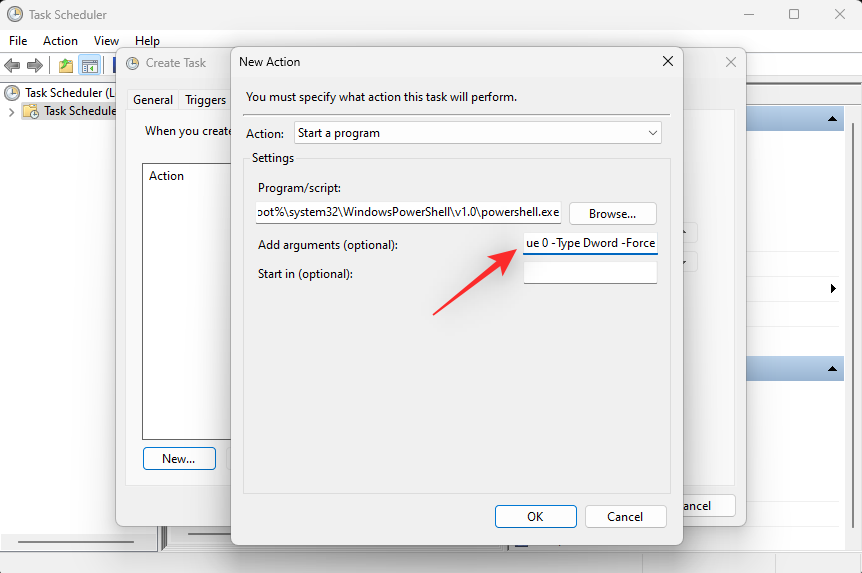Click Browse button for program

pyautogui.click(x=612, y=214)
